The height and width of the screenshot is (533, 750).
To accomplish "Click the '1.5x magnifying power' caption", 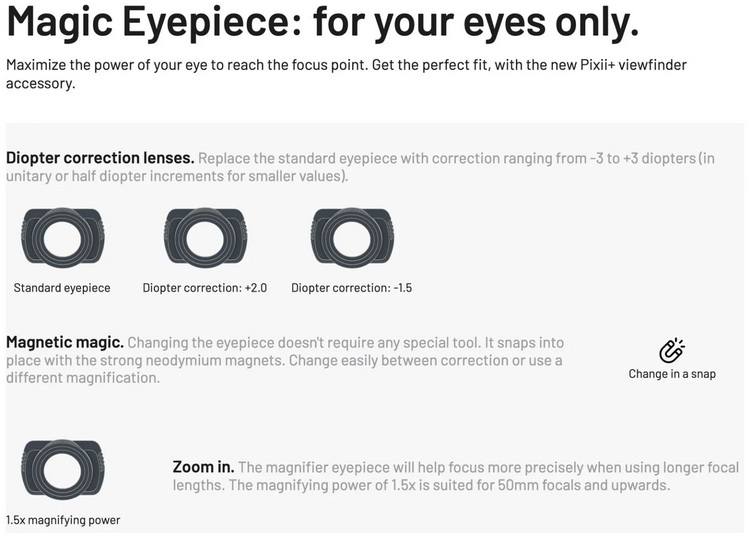I will click(x=63, y=520).
